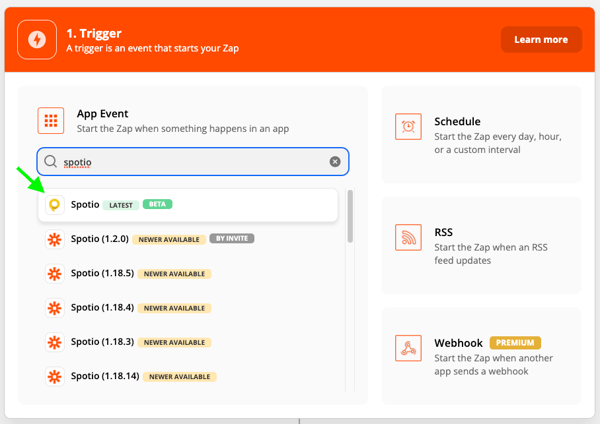Click the Trigger lightning bolt icon
The image size is (600, 424).
coord(37,39)
